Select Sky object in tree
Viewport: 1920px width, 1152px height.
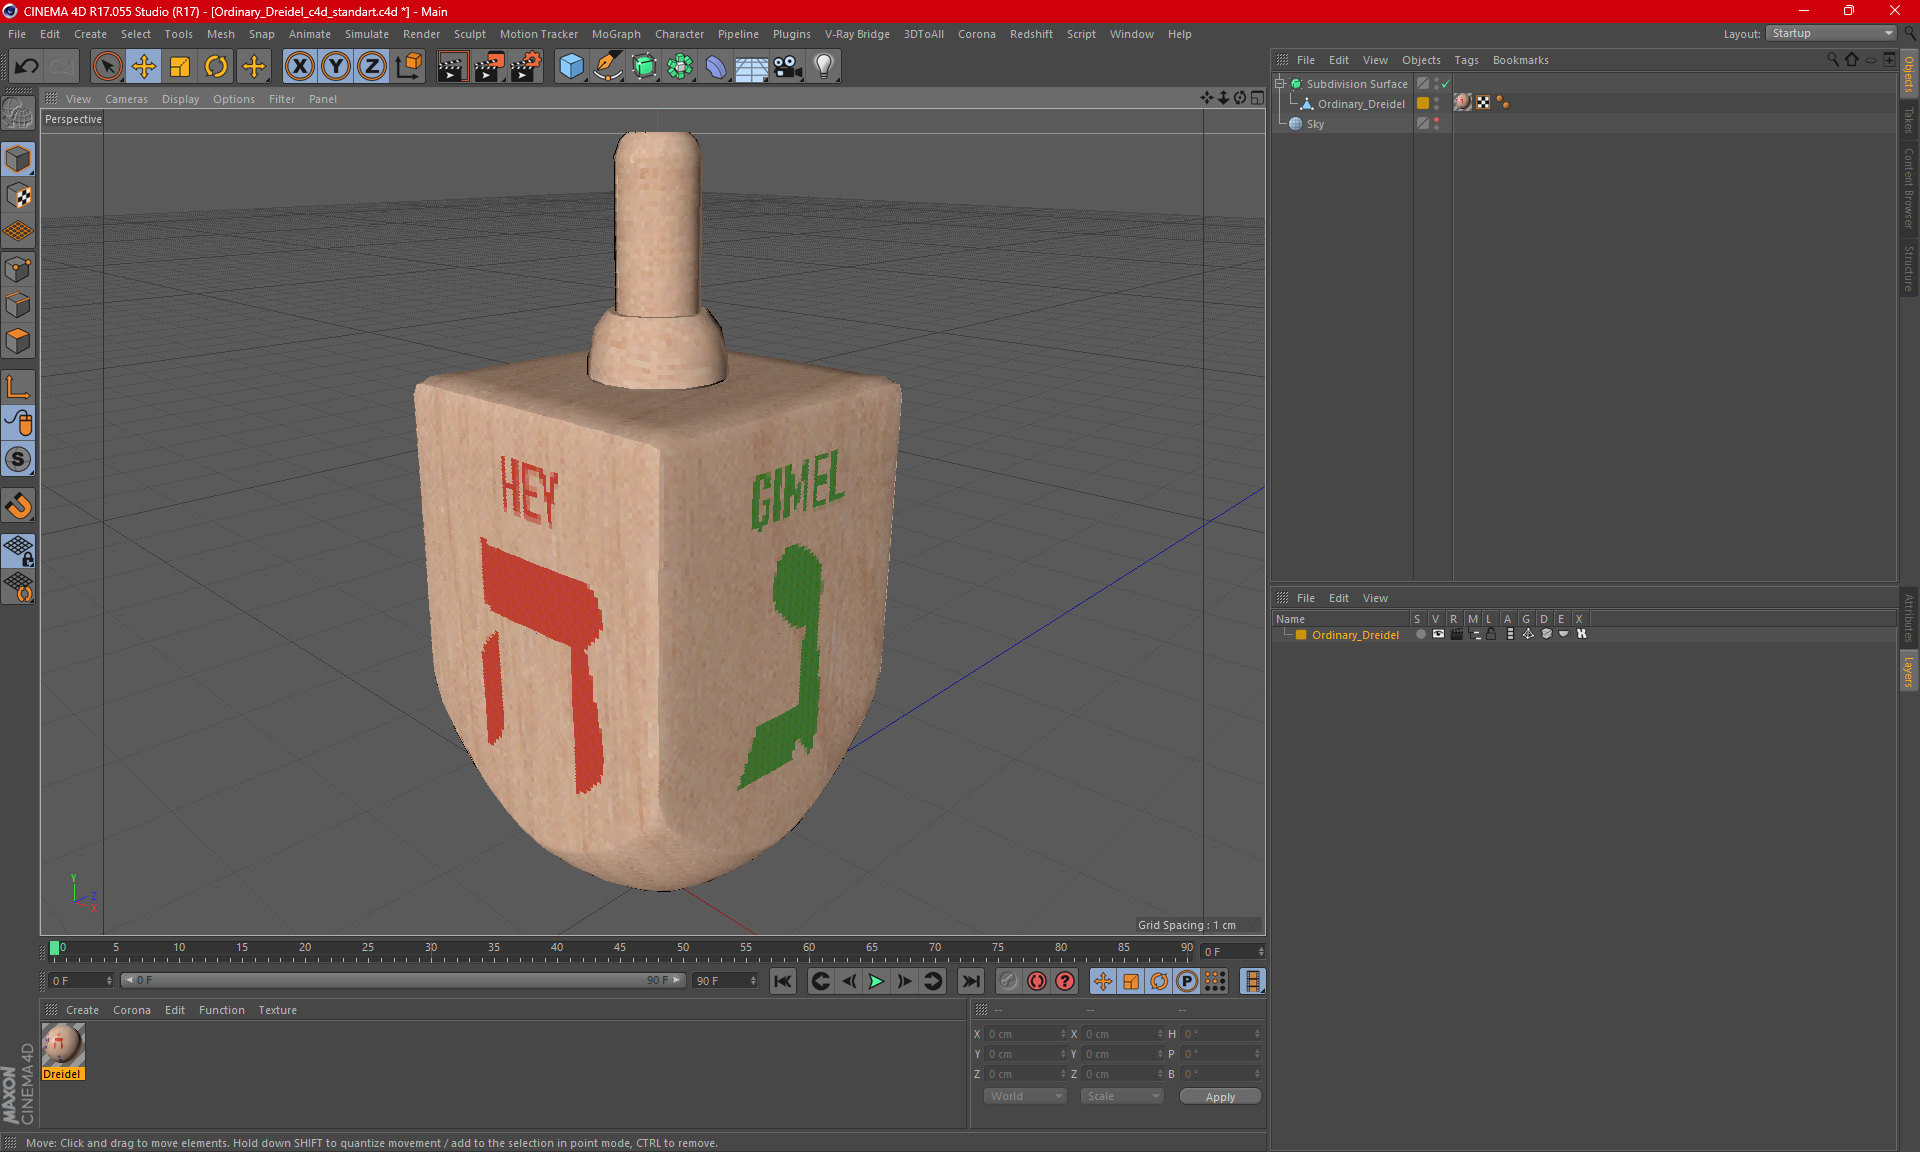(1315, 124)
